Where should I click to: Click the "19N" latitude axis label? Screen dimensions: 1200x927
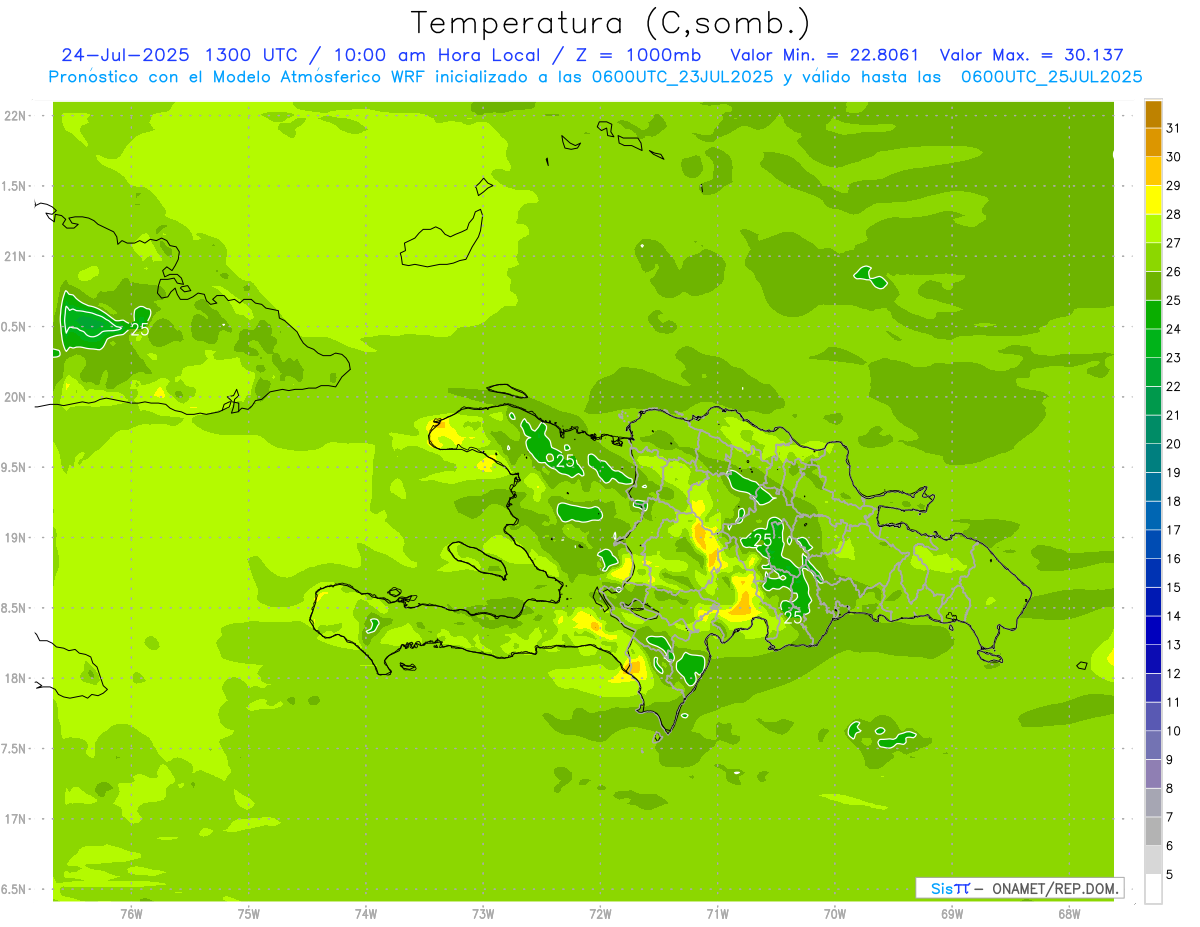pos(15,538)
